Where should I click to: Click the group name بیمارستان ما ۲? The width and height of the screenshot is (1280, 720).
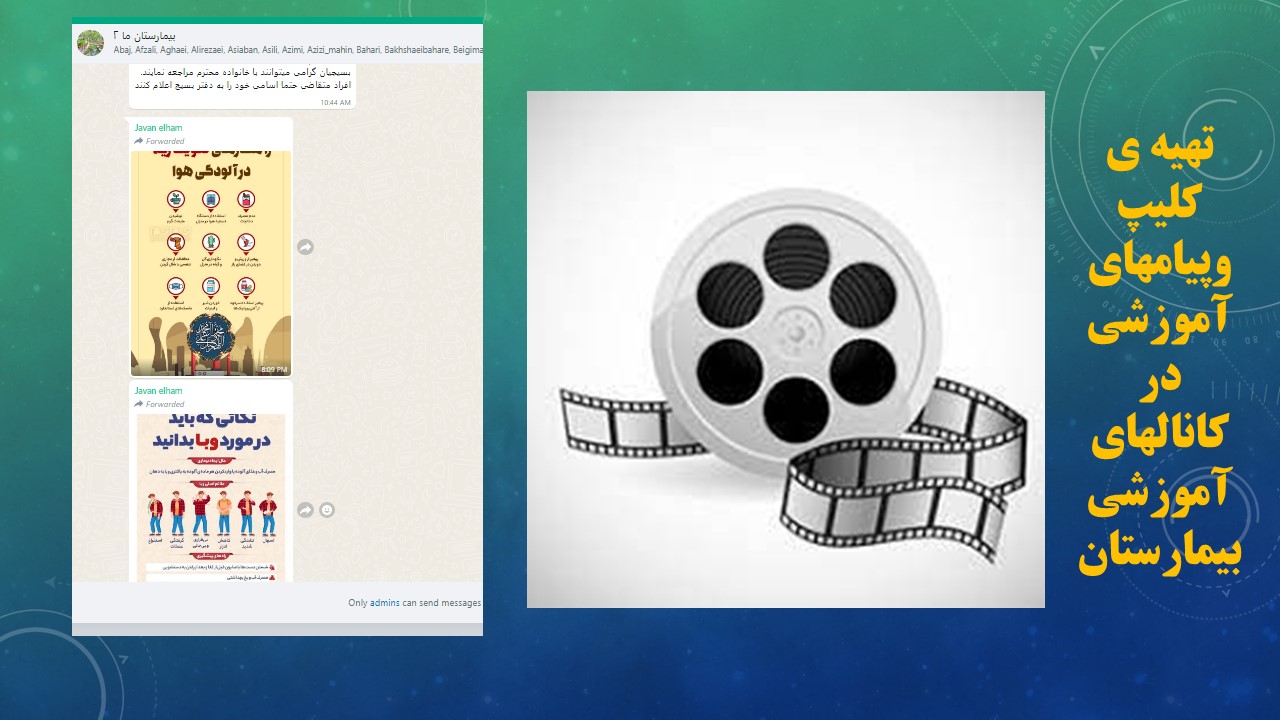click(167, 35)
